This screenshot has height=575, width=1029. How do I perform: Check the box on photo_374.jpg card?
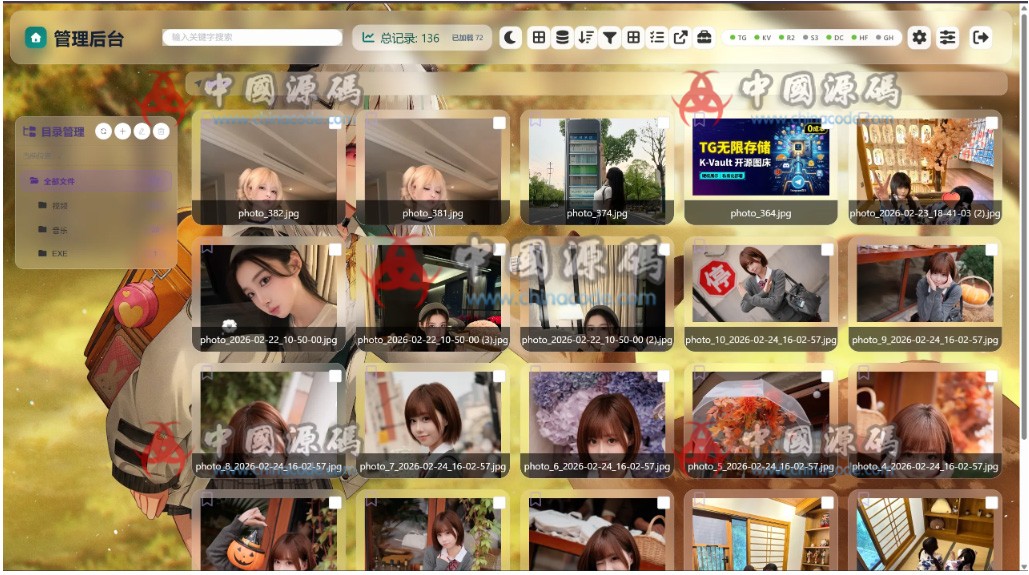click(663, 123)
